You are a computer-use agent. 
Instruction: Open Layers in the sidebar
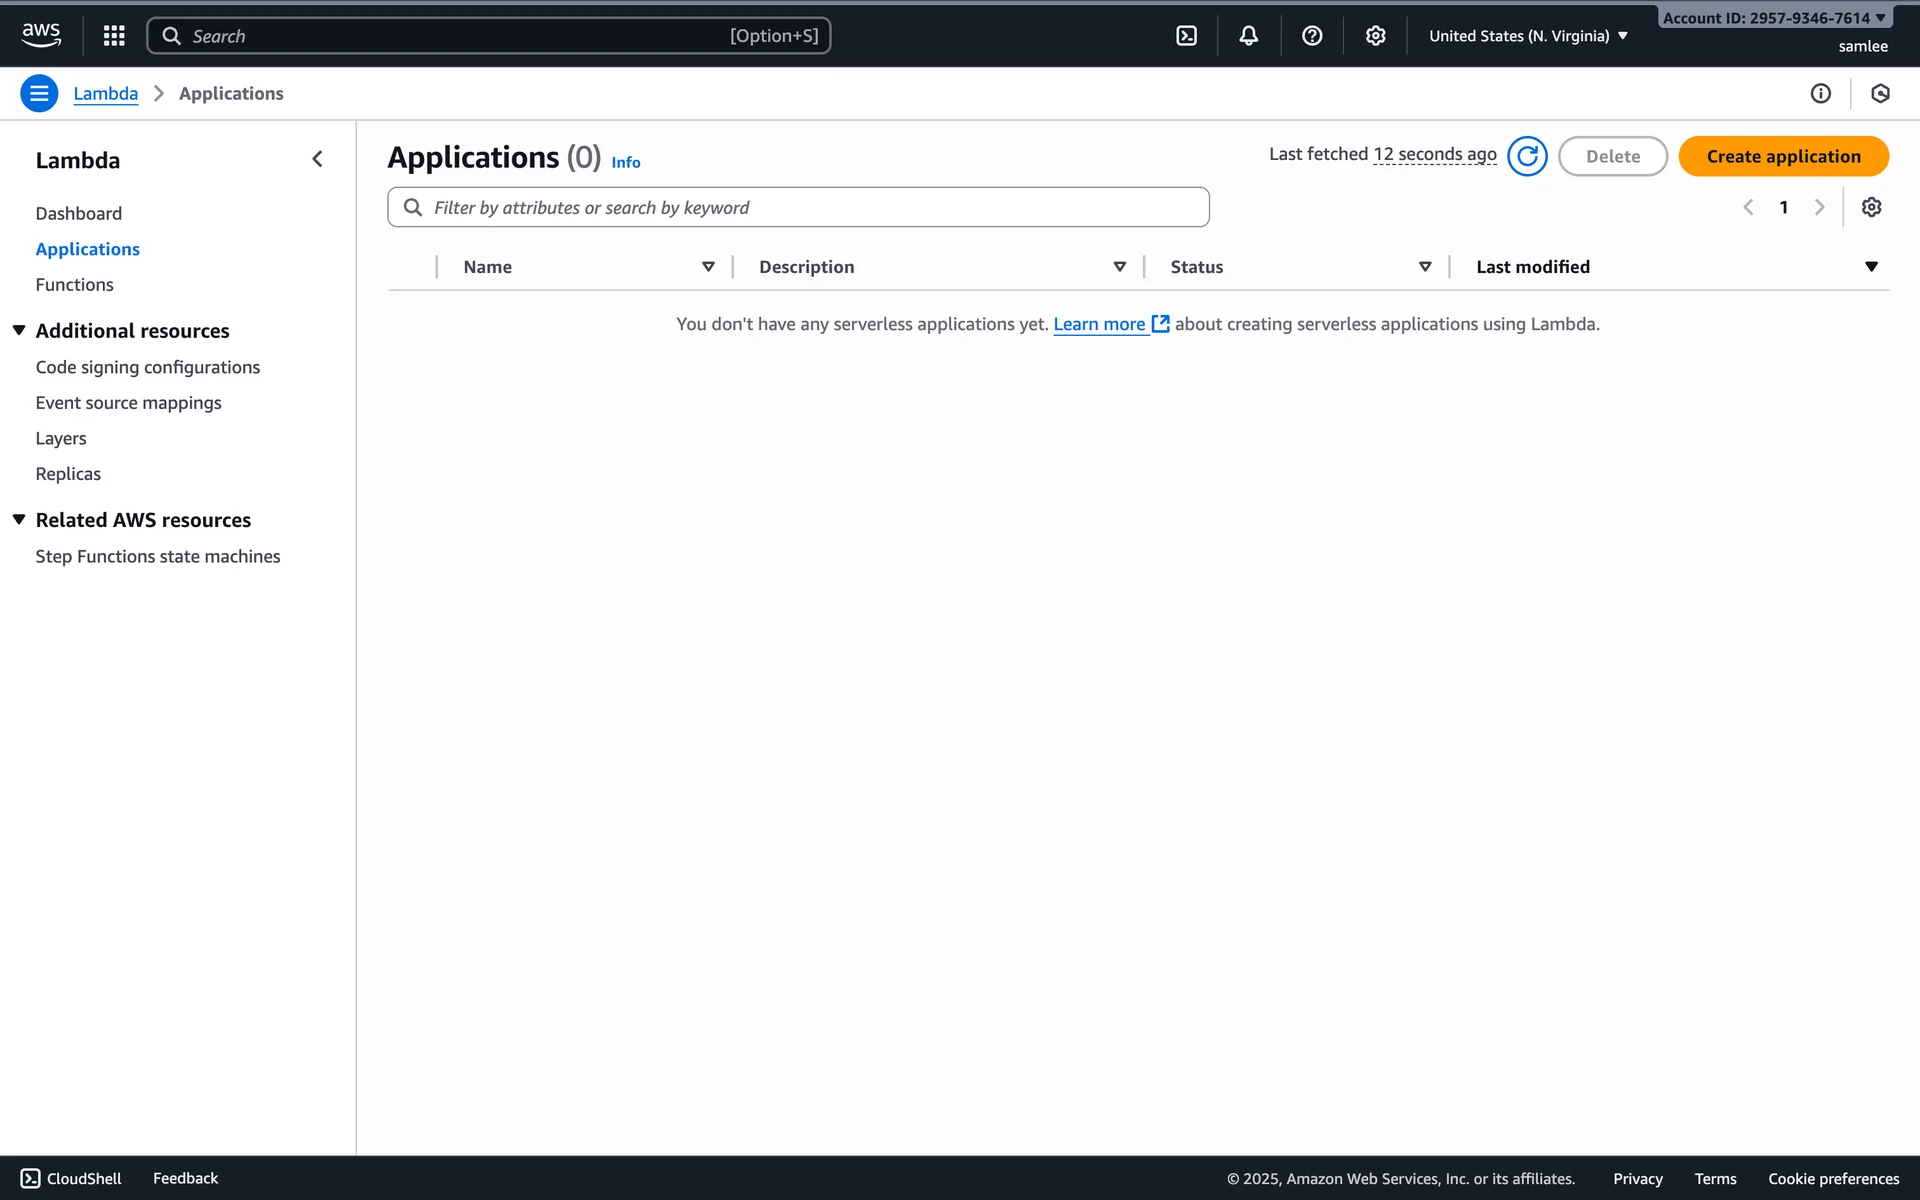point(61,438)
